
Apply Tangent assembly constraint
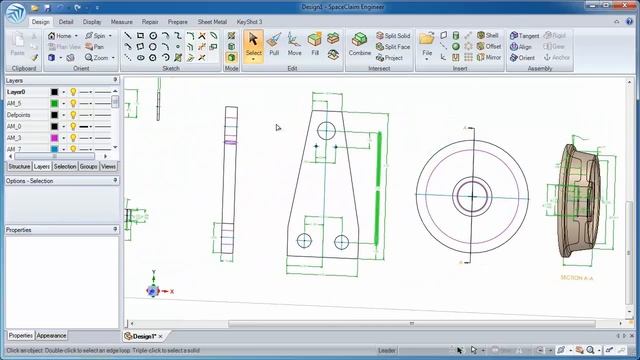(x=524, y=36)
